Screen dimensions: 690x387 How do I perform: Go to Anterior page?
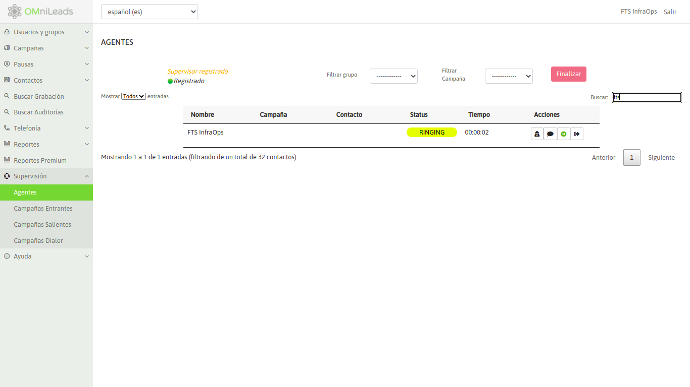tap(603, 158)
